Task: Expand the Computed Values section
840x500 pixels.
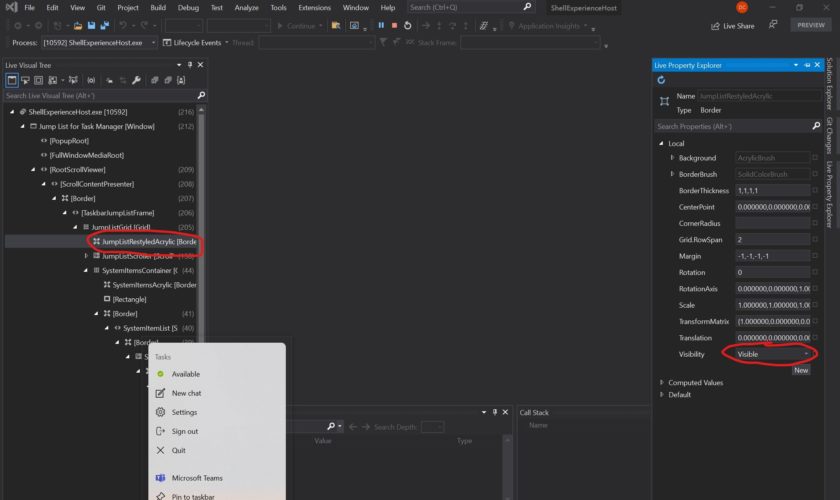Action: pyautogui.click(x=662, y=382)
